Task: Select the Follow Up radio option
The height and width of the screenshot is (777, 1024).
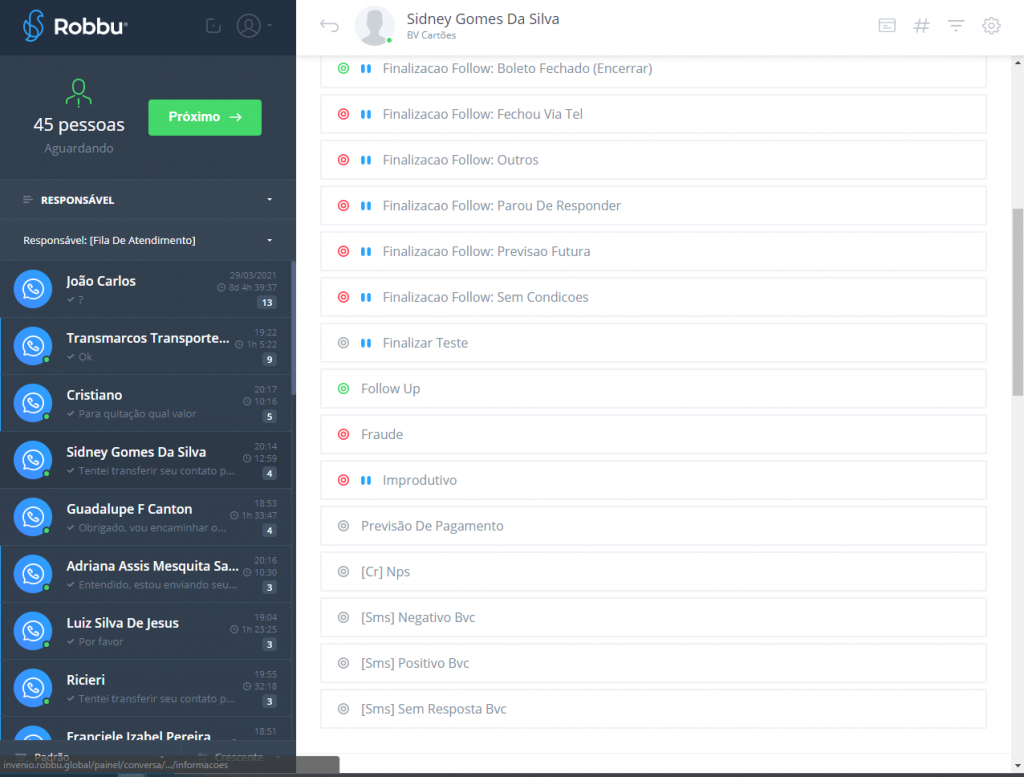Action: tap(343, 389)
